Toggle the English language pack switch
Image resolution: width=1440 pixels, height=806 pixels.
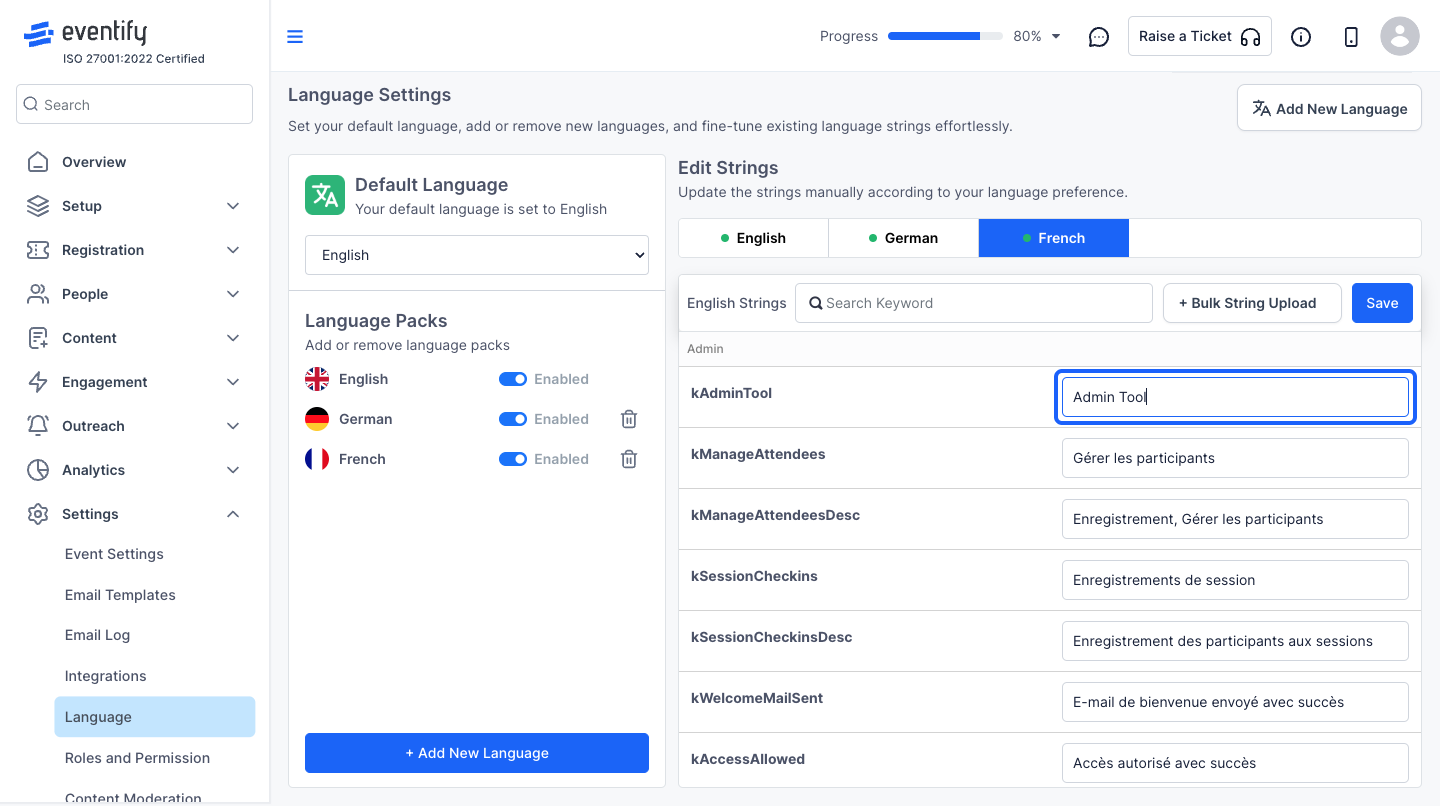(513, 379)
